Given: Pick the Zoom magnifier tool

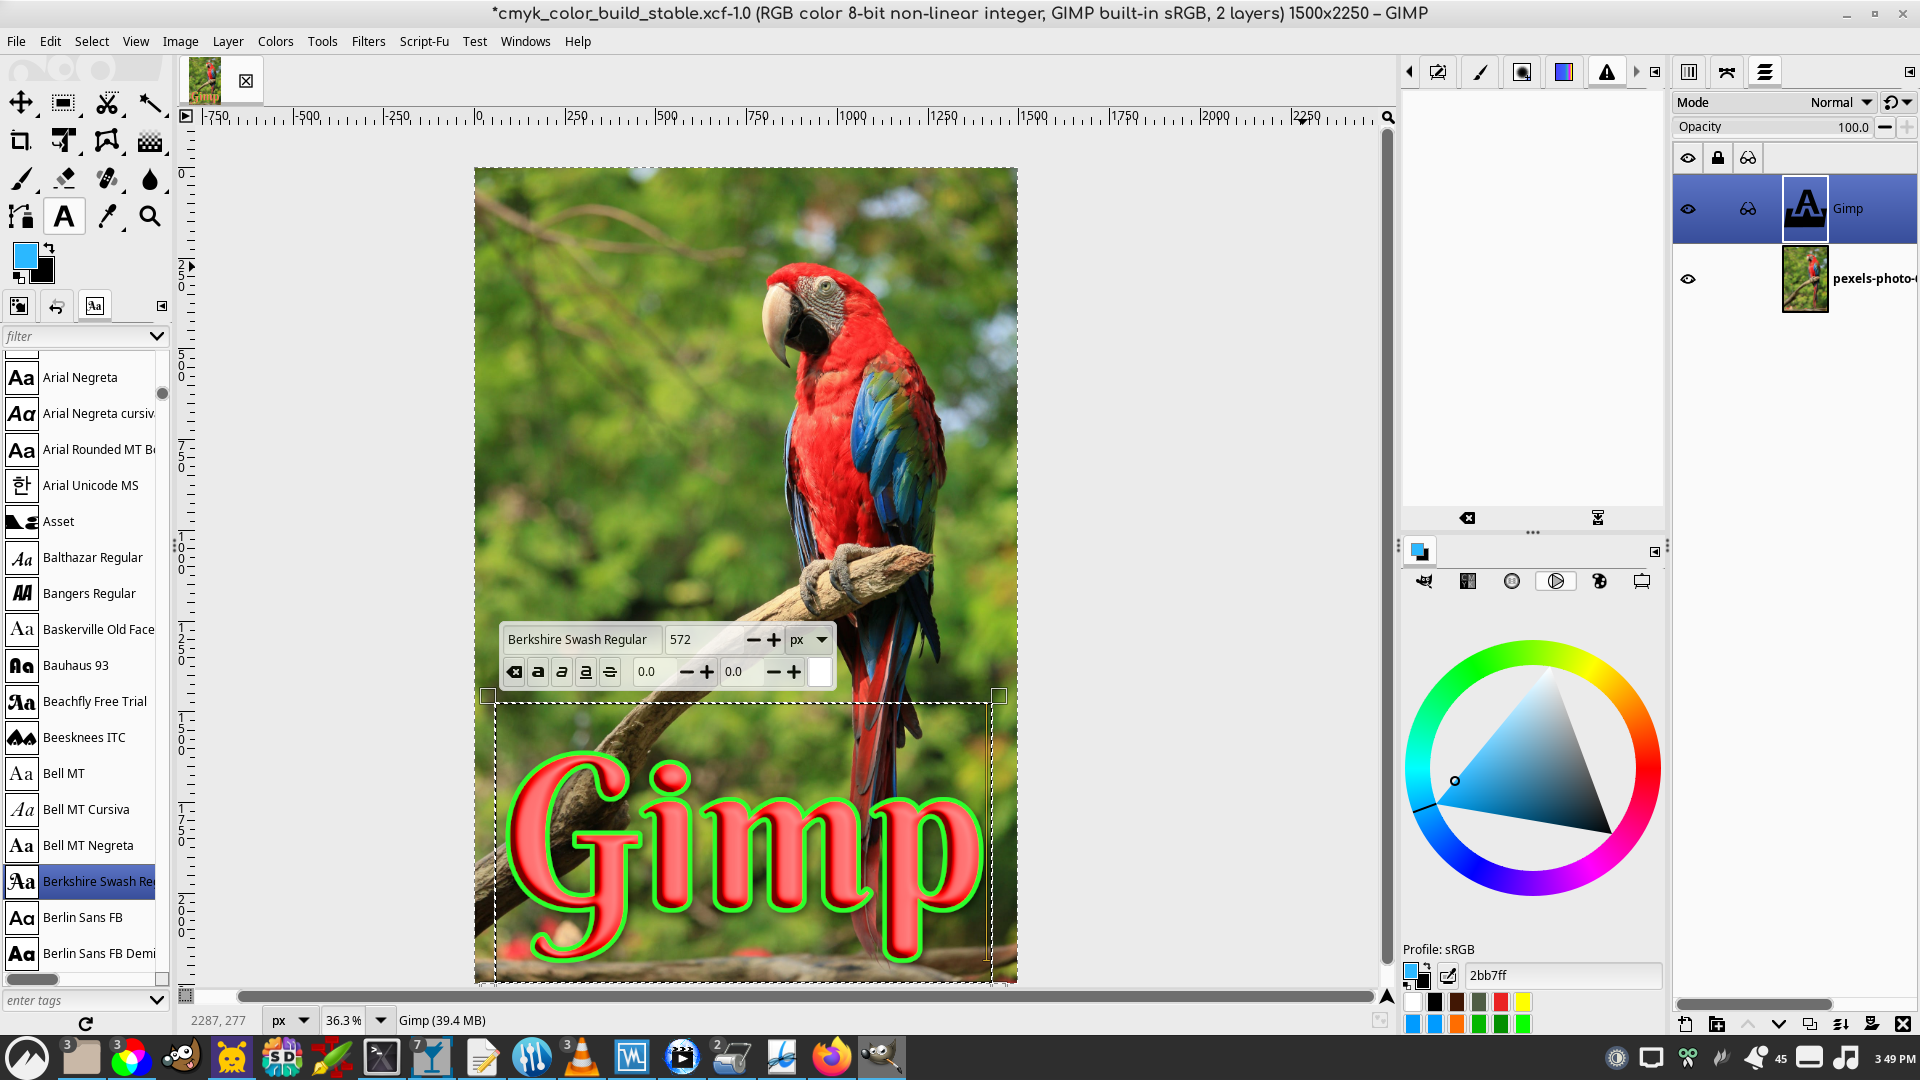Looking at the screenshot, I should click(x=150, y=216).
